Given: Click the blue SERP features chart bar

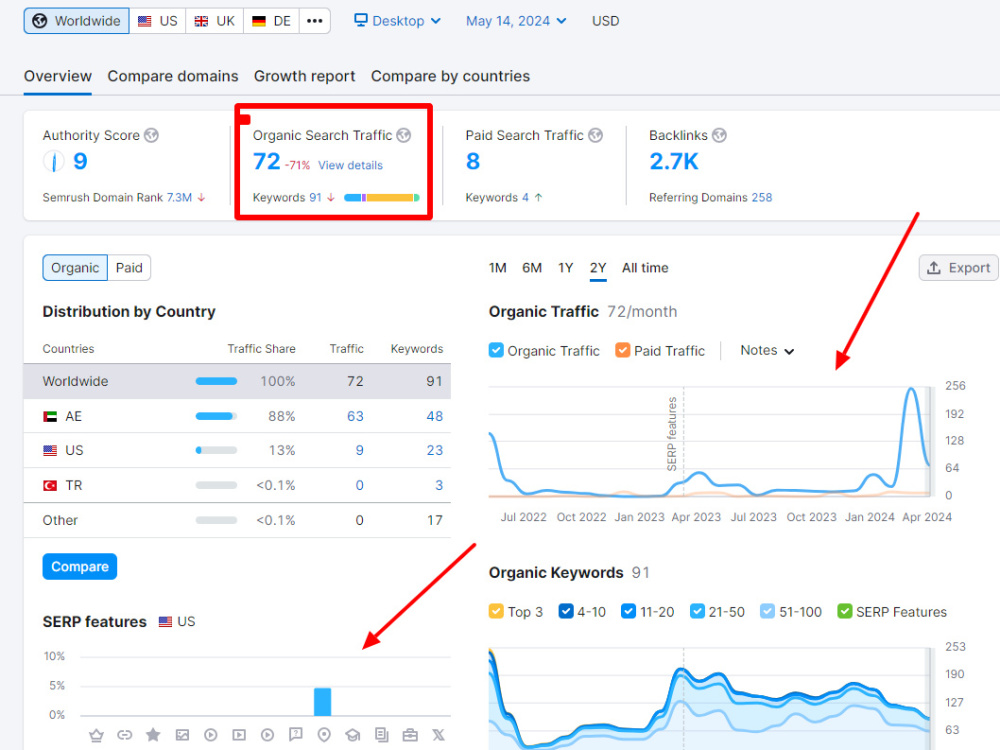Looking at the screenshot, I should (x=323, y=702).
